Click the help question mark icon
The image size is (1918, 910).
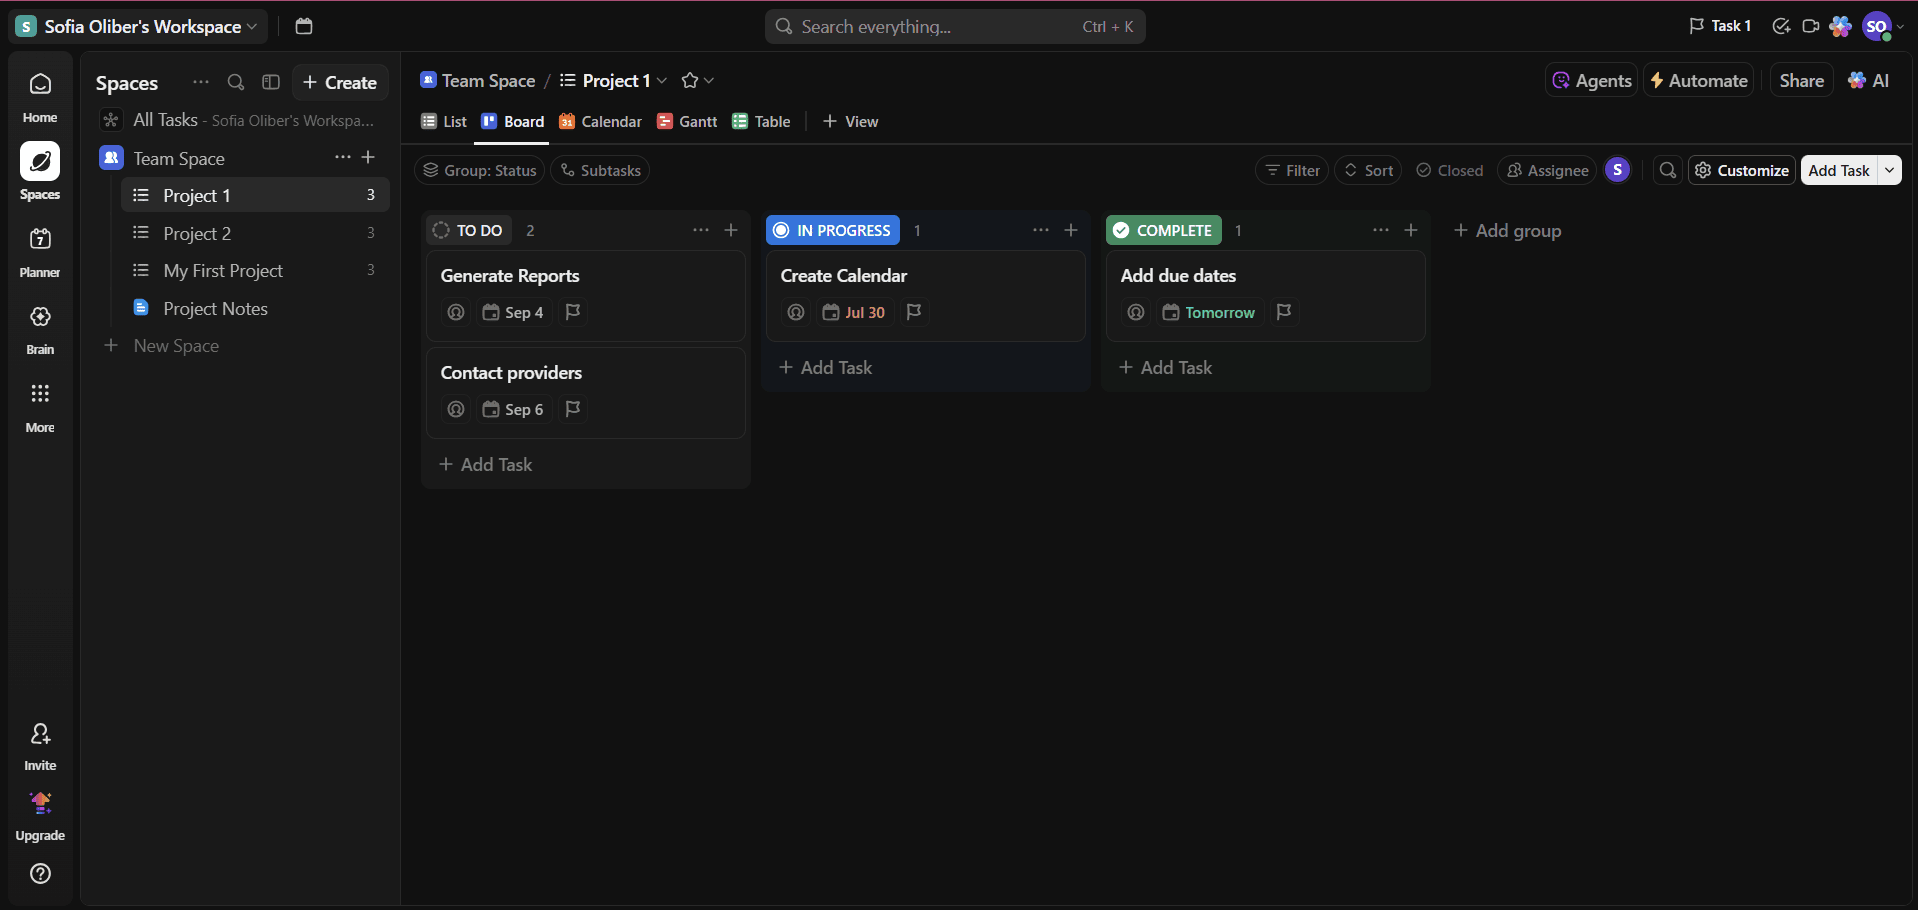click(x=40, y=873)
